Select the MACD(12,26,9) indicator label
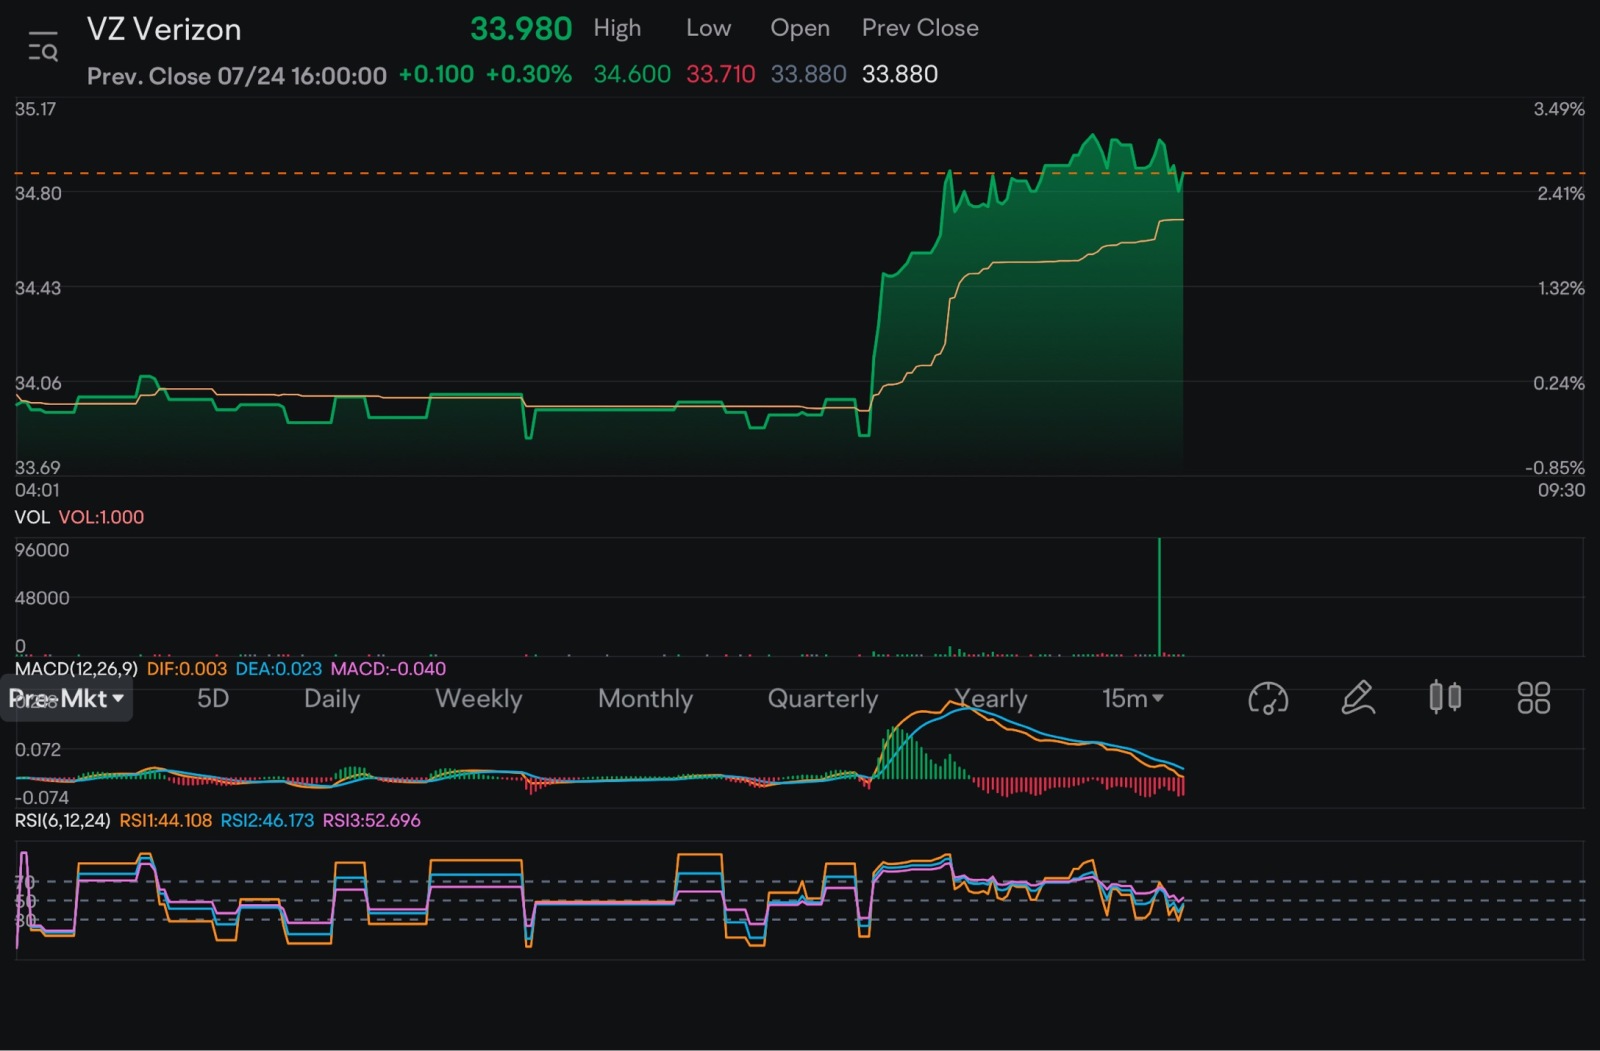Screen dimensions: 1600x1051 point(76,668)
